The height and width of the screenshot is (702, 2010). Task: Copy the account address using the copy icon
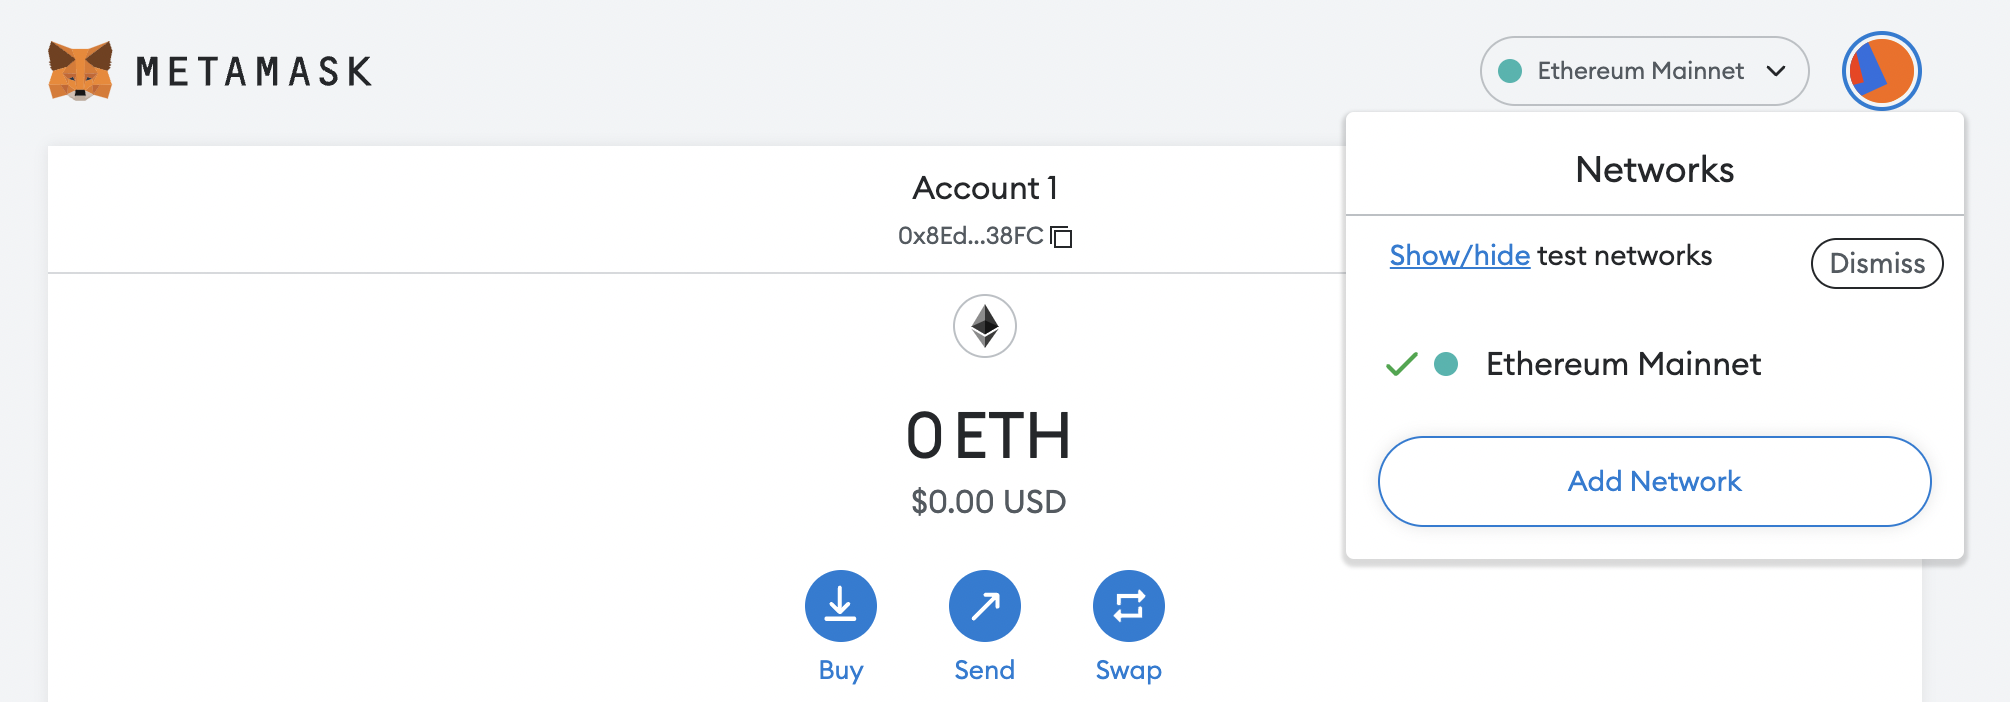click(x=1062, y=238)
